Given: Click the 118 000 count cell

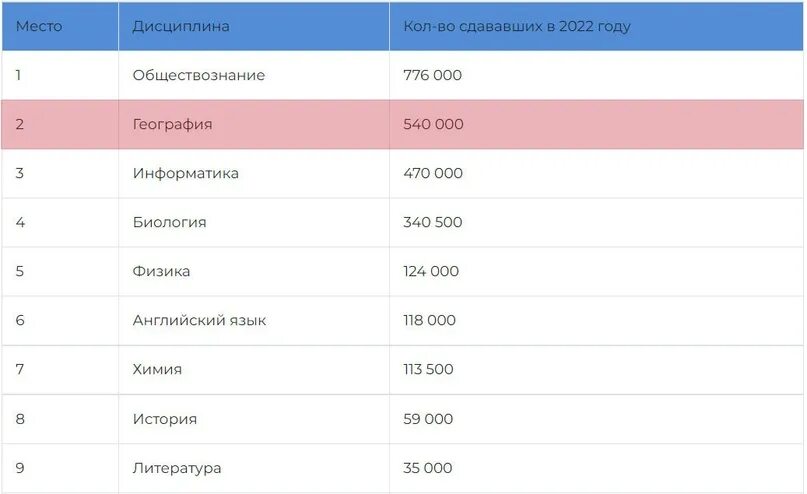Looking at the screenshot, I should point(597,321).
